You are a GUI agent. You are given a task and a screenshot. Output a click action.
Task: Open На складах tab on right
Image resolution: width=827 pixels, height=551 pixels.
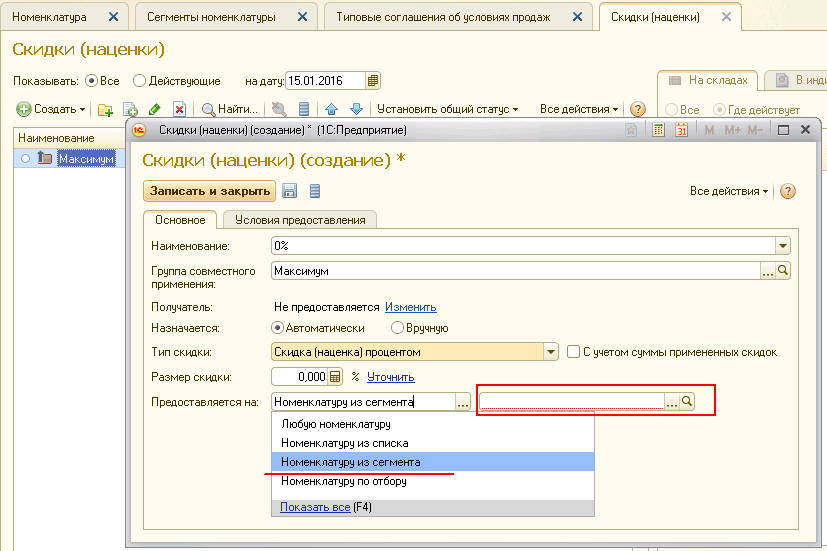[708, 80]
